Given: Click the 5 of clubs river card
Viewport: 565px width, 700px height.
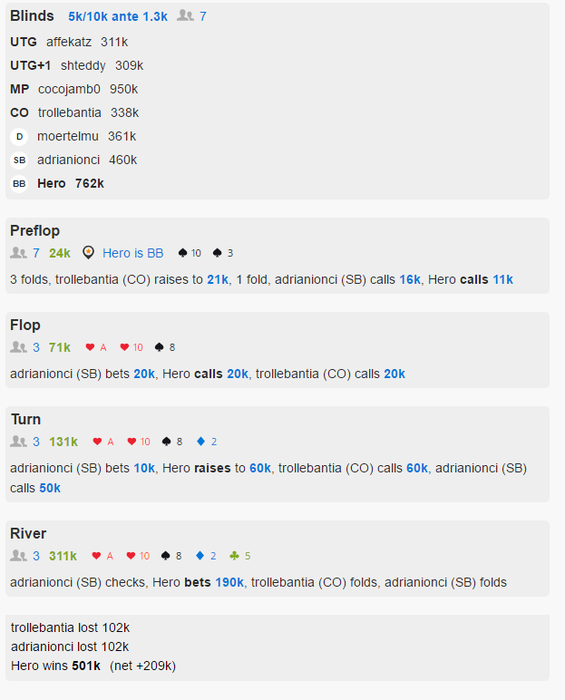Looking at the screenshot, I should coord(240,556).
